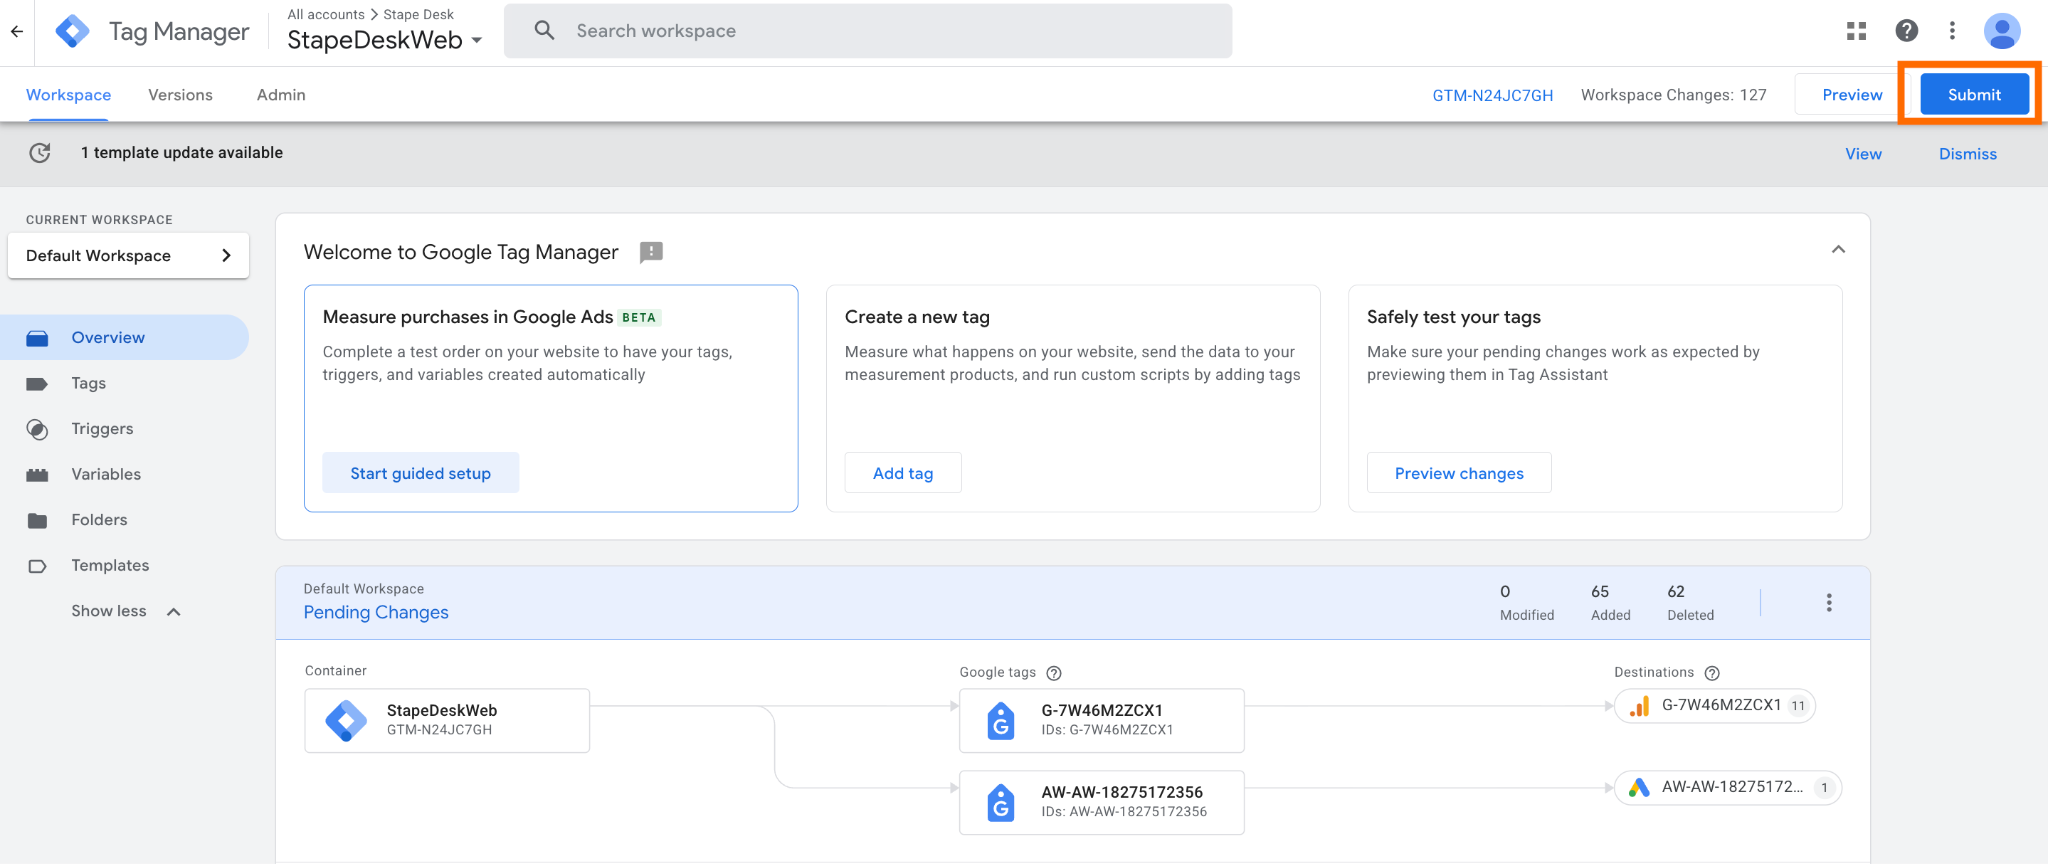2048x864 pixels.
Task: Click the Triggers sidebar icon
Action: (37, 429)
